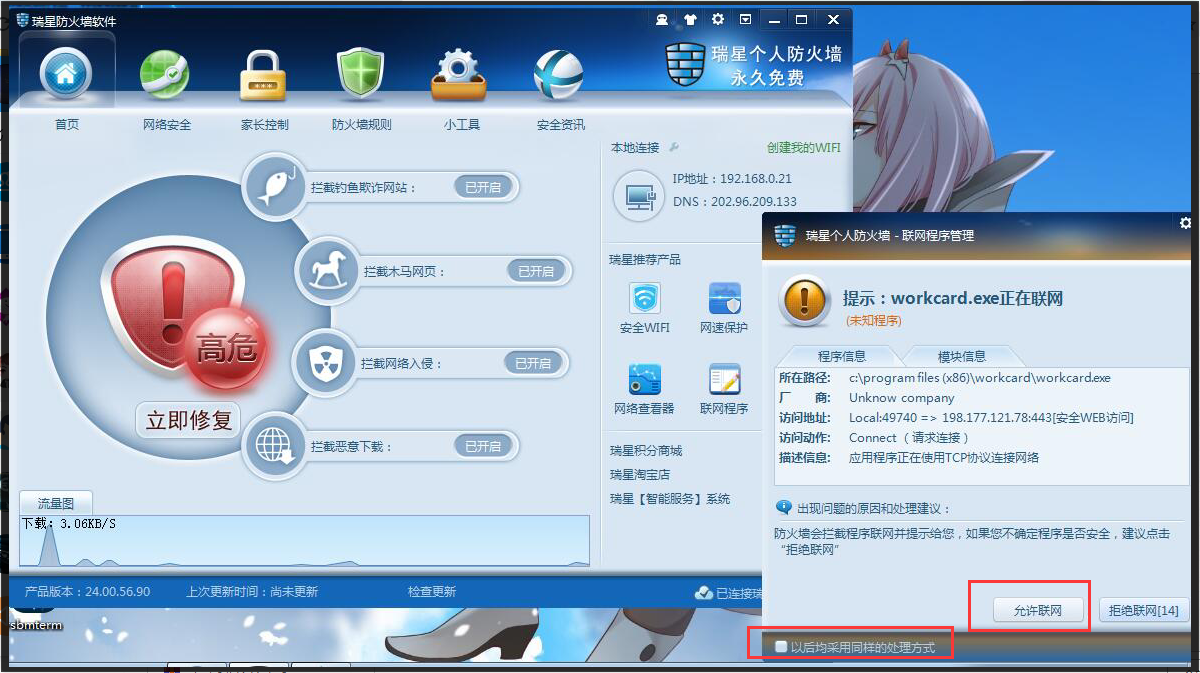
Task: Open 瑞星积分商城 link
Action: [x=646, y=451]
